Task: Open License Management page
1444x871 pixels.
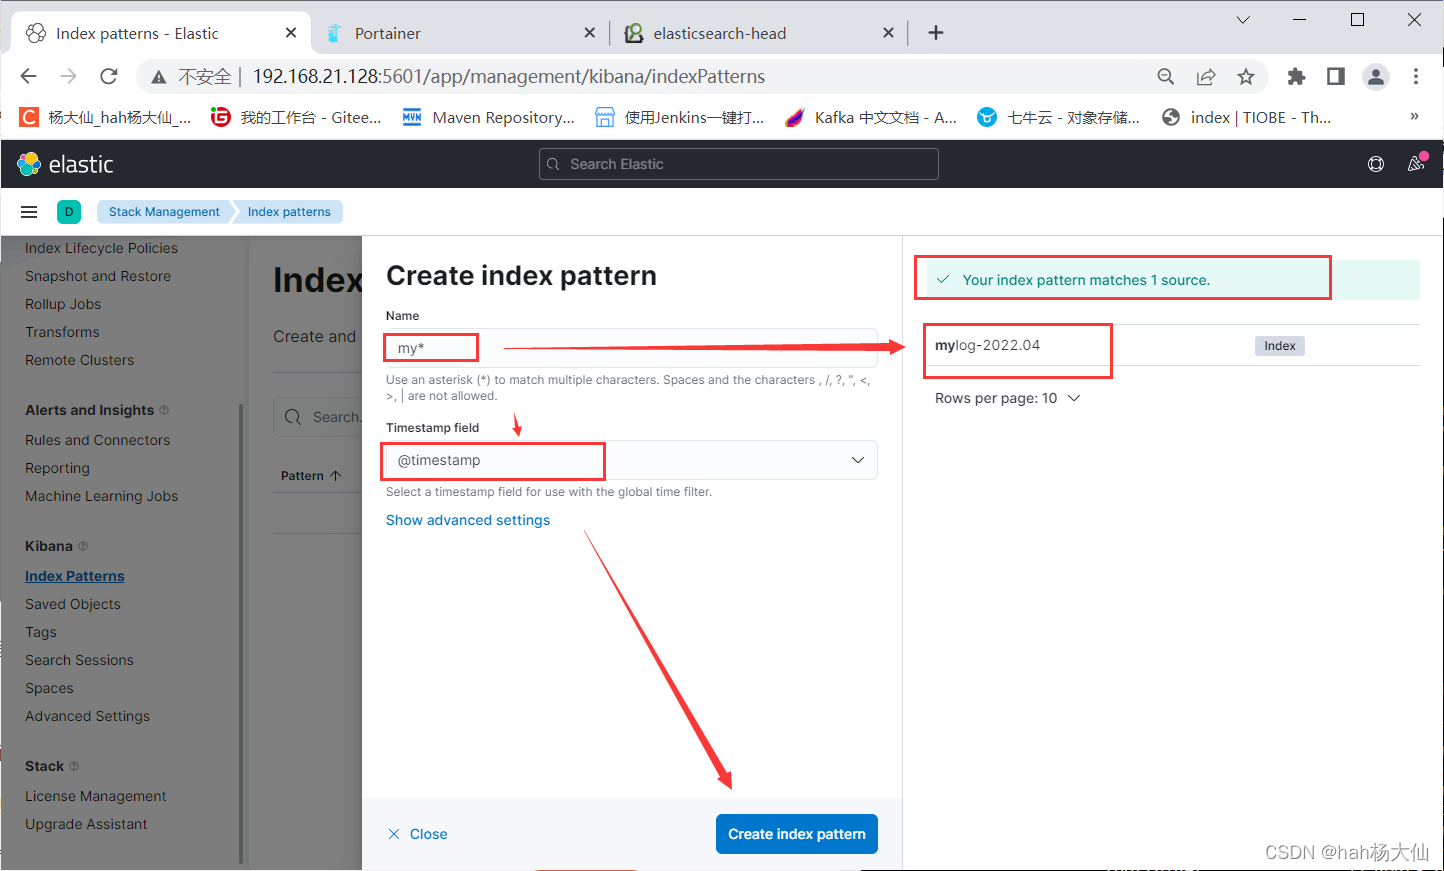Action: pyautogui.click(x=96, y=796)
